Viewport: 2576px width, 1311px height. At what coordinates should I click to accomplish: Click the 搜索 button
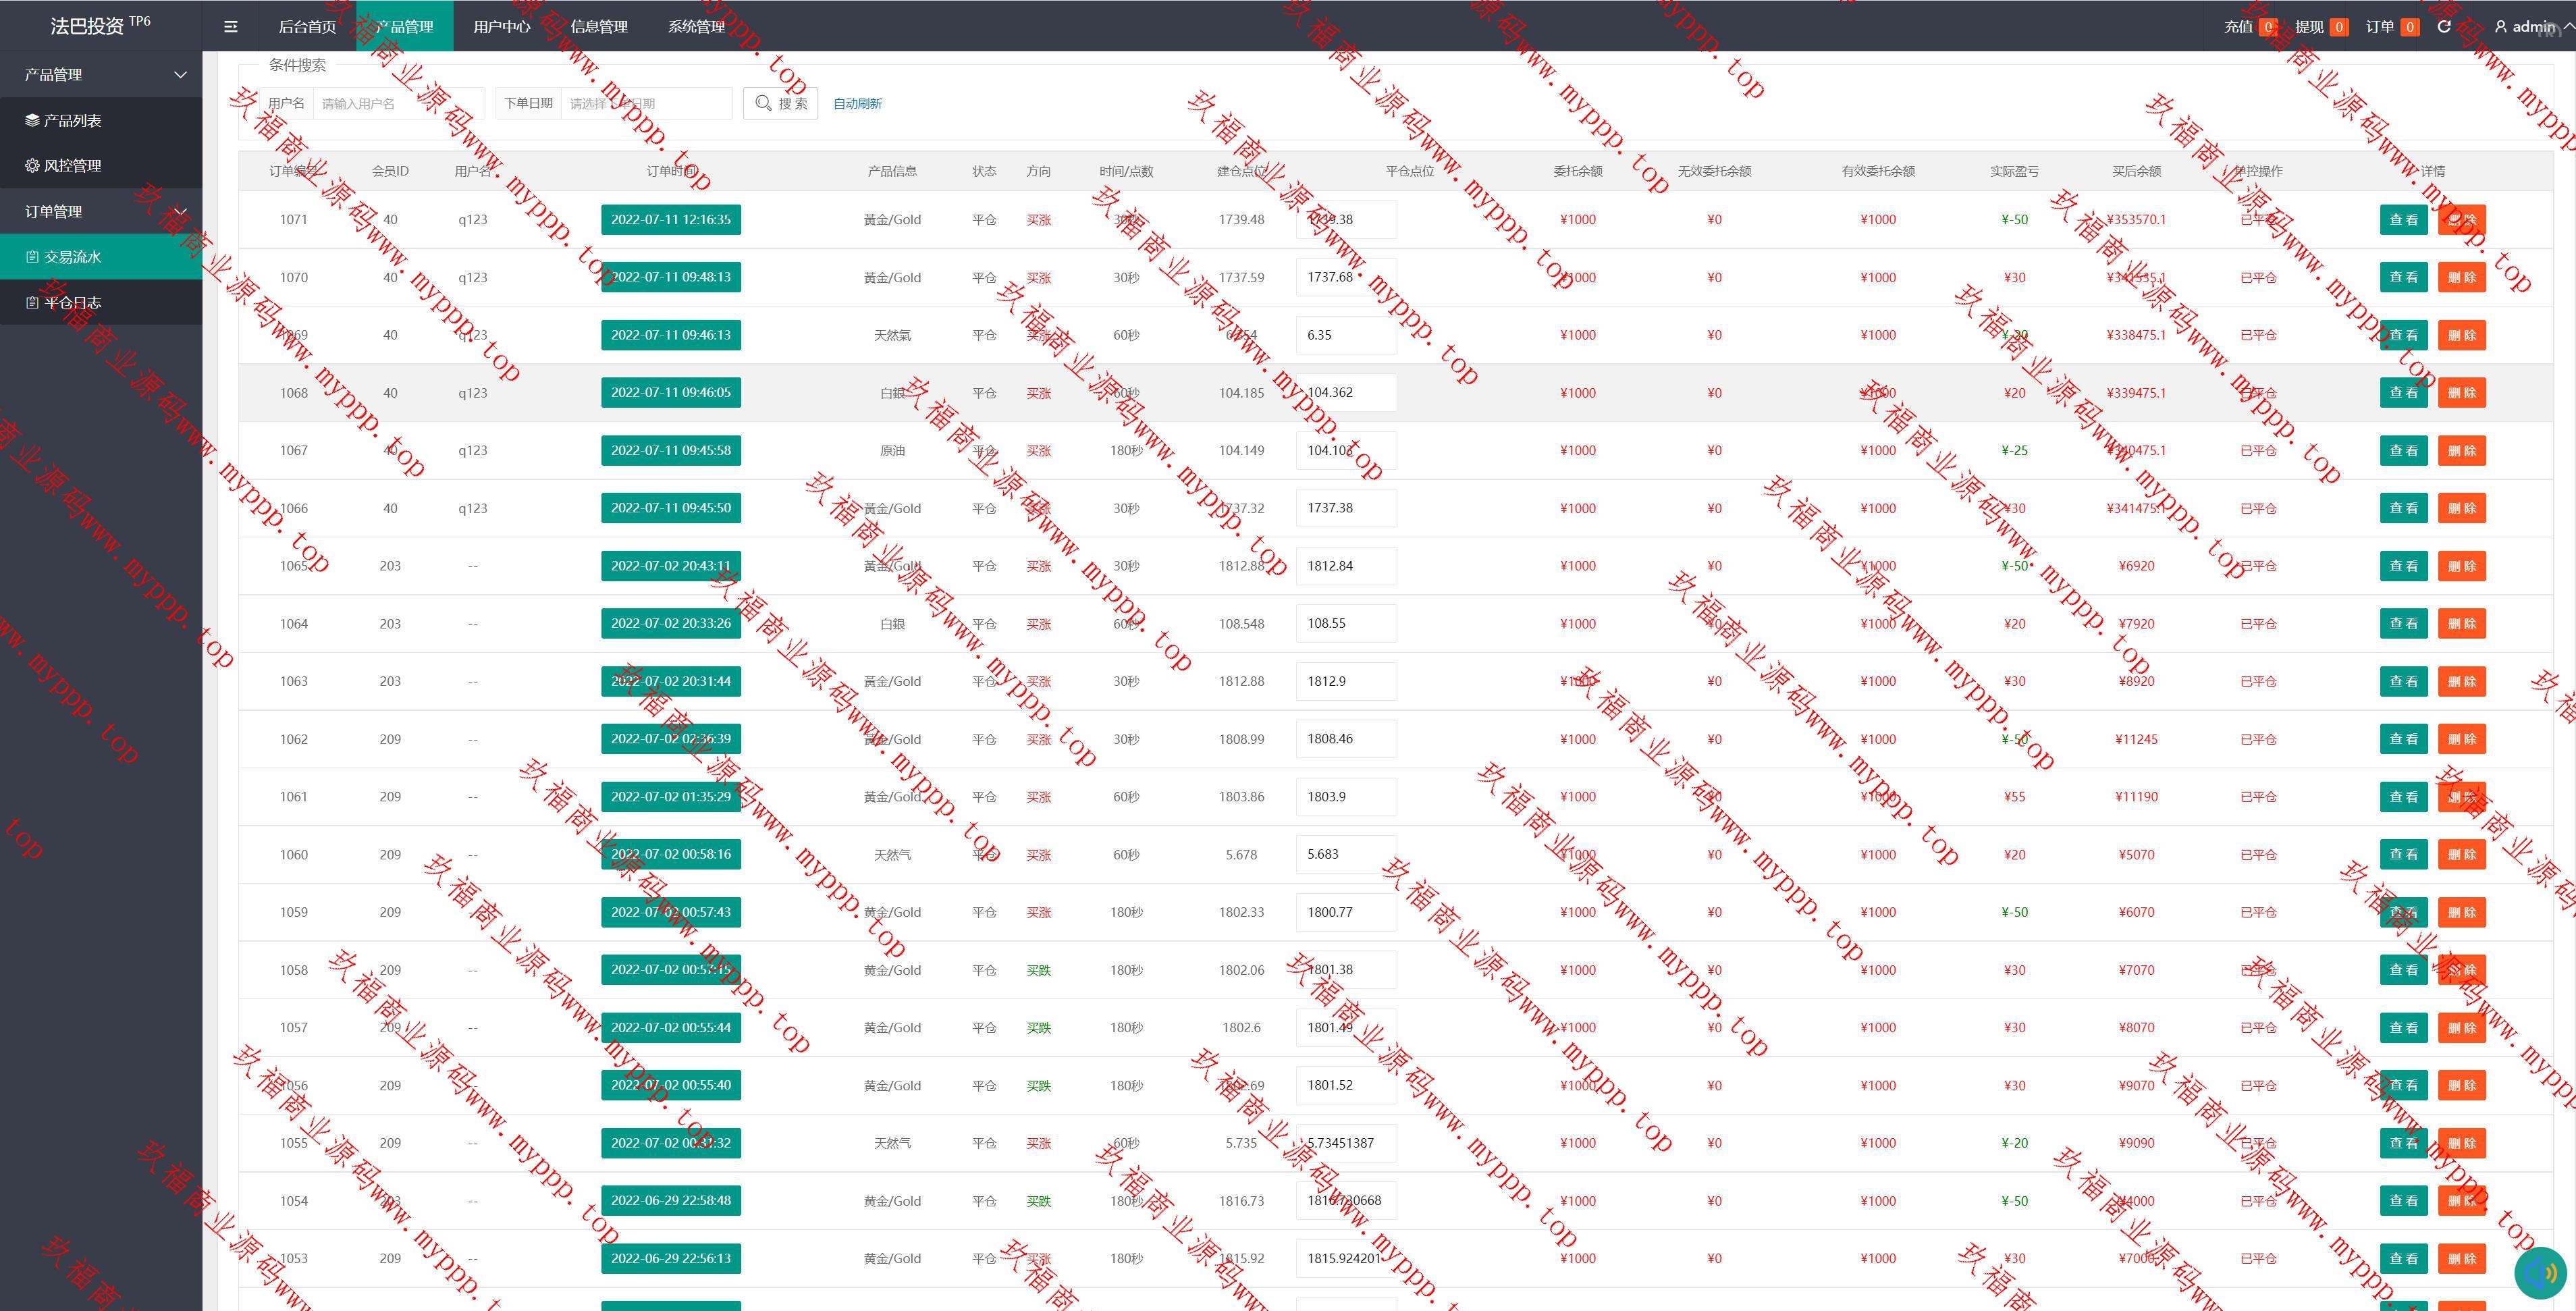tap(780, 104)
